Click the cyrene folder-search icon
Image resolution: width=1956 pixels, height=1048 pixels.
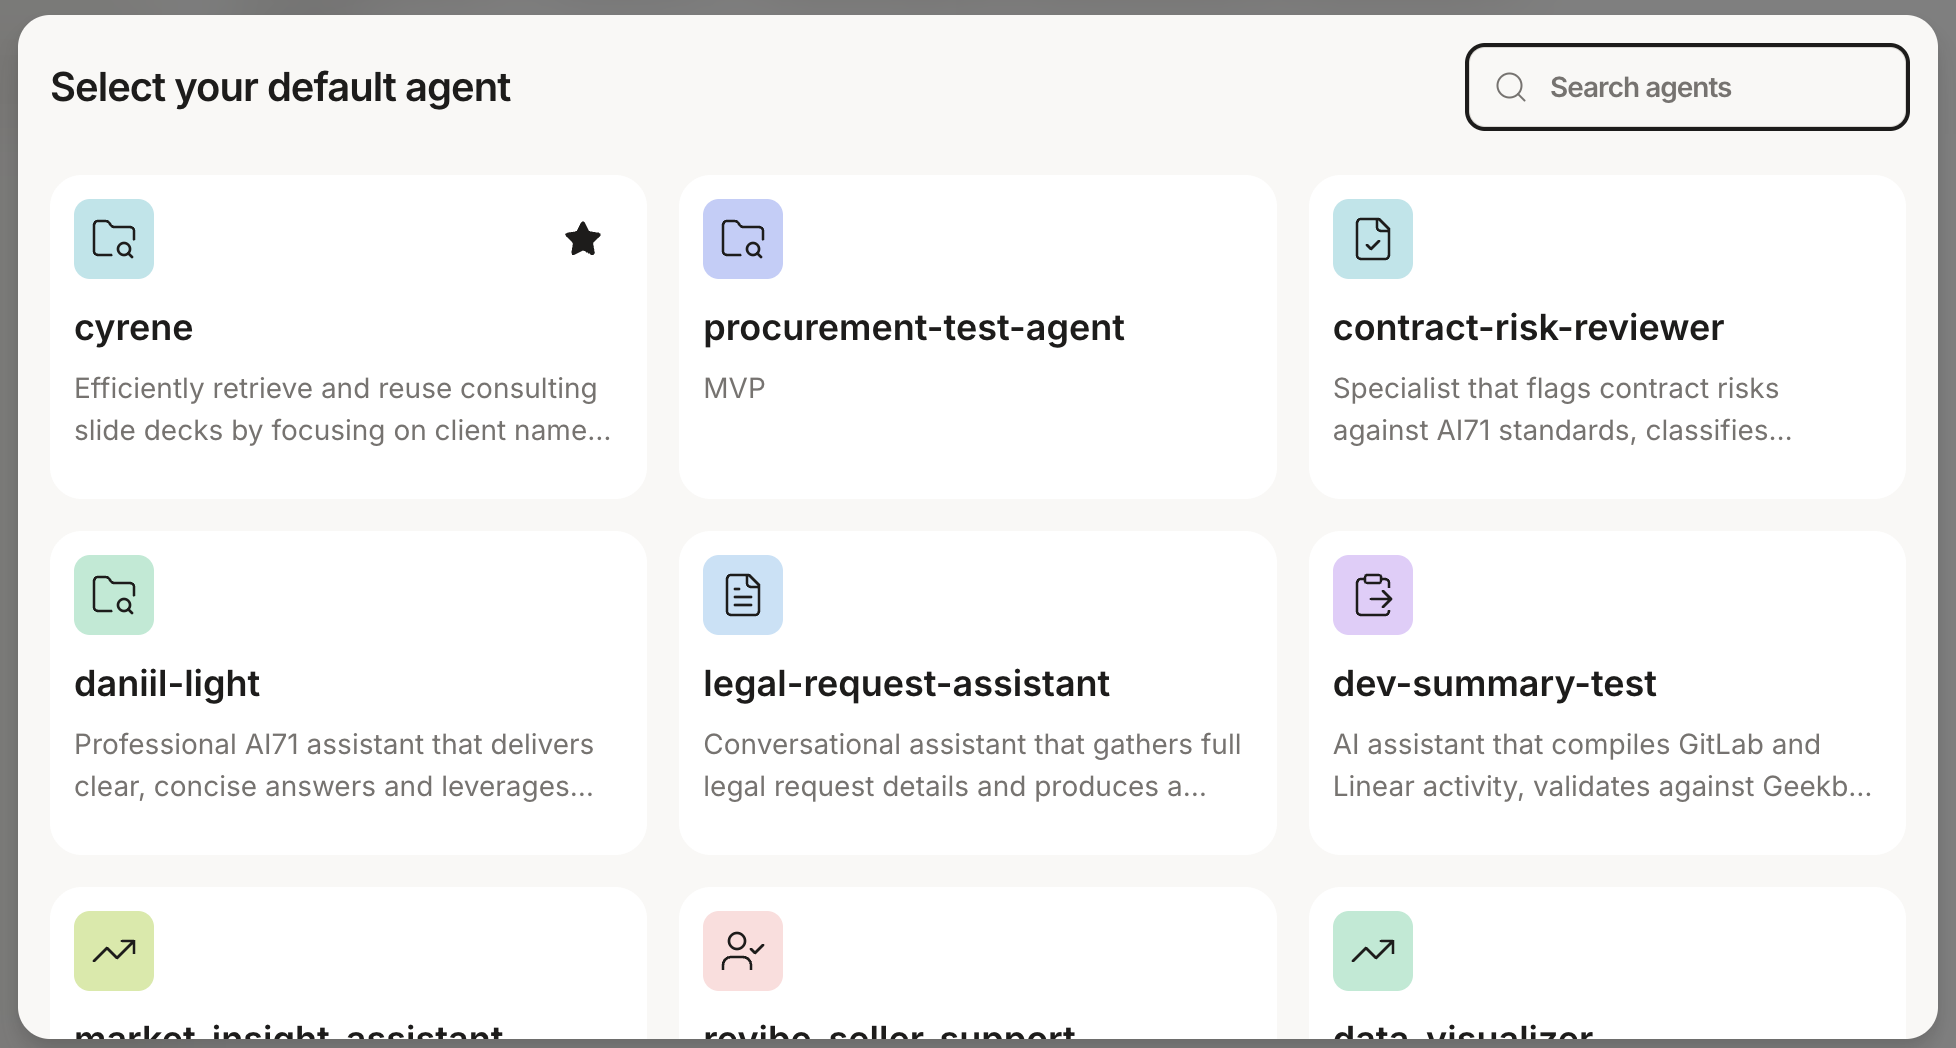coord(114,239)
